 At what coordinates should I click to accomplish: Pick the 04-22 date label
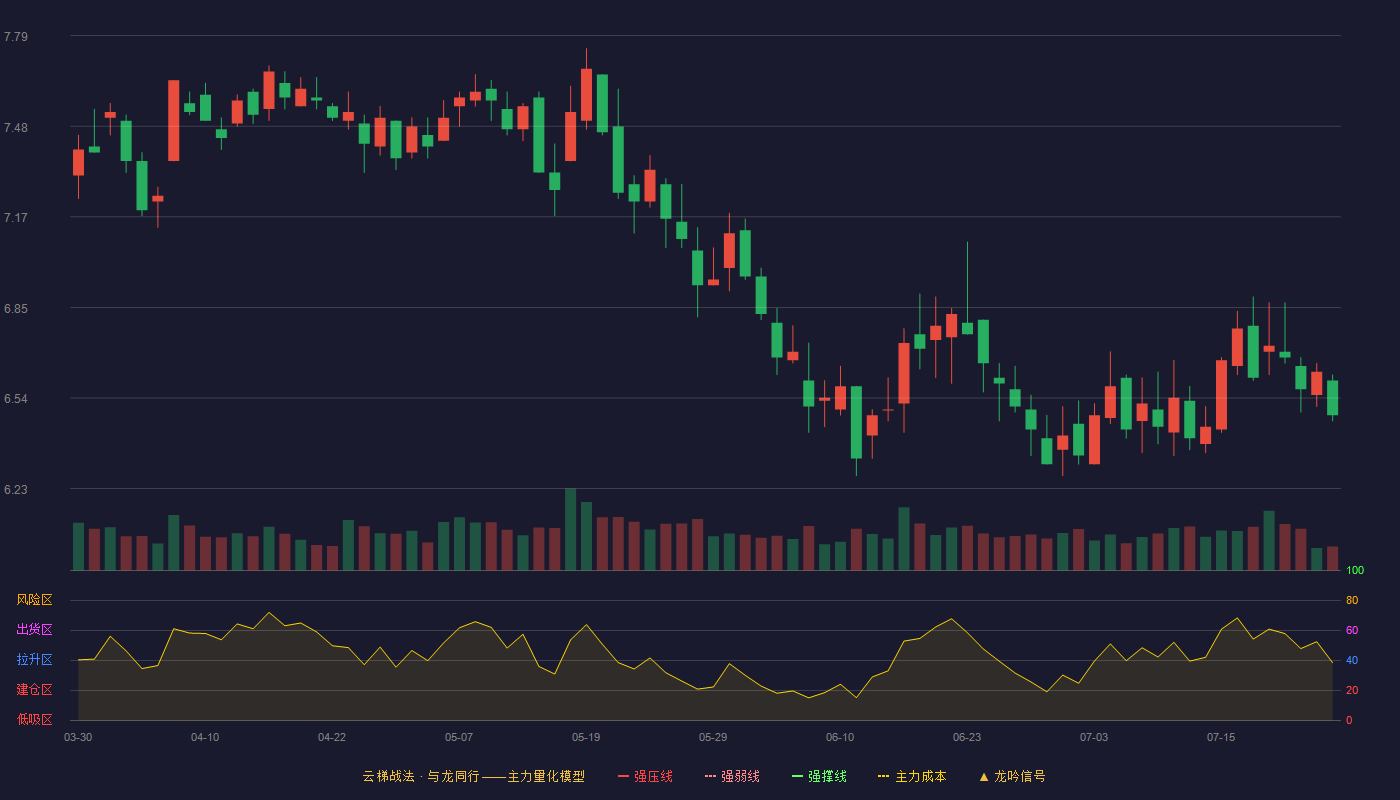click(332, 737)
